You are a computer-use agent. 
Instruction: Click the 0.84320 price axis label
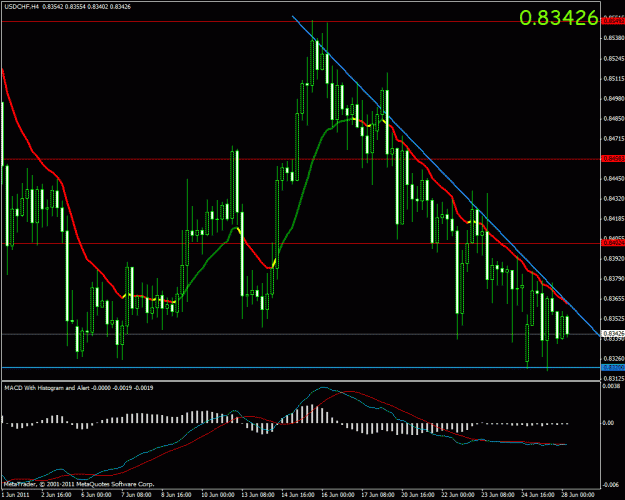(x=613, y=199)
